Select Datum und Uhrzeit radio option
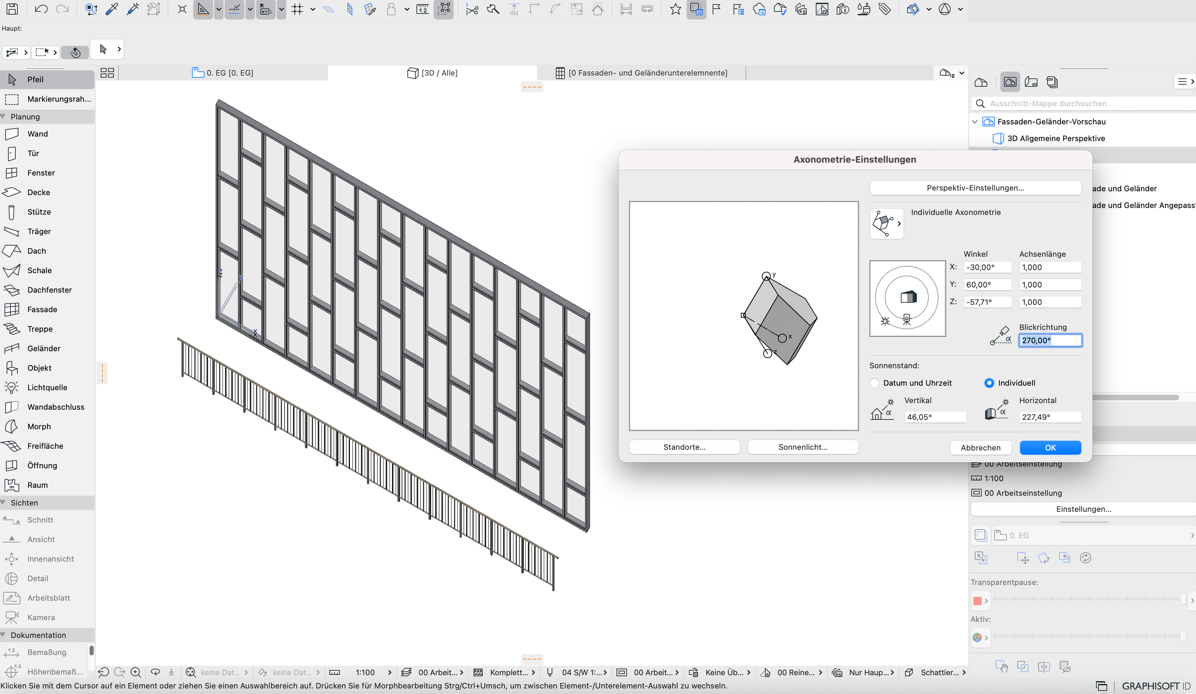 [x=874, y=383]
